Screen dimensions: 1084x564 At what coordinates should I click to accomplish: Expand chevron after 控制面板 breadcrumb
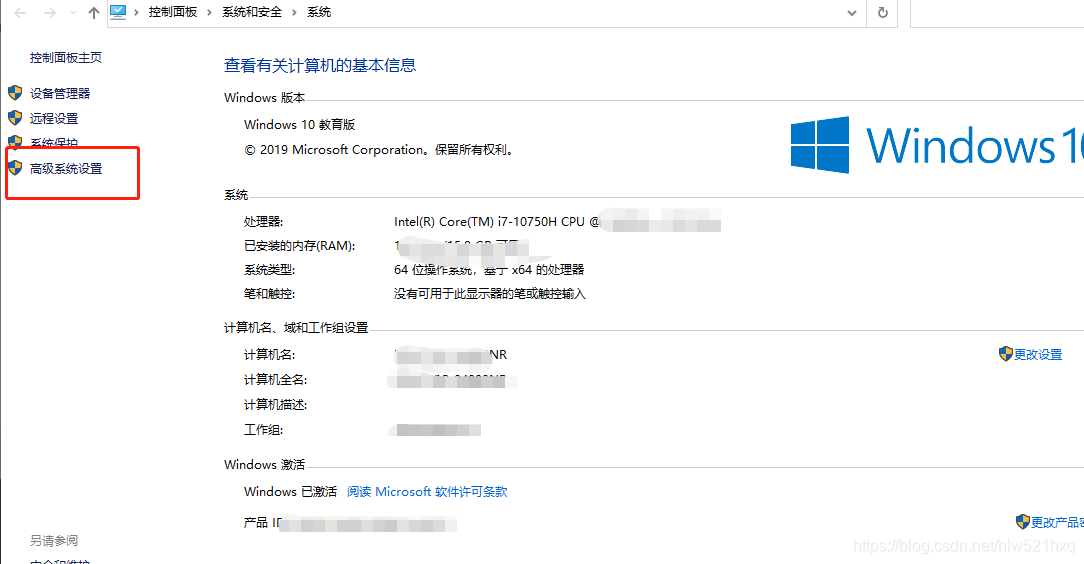pos(209,12)
